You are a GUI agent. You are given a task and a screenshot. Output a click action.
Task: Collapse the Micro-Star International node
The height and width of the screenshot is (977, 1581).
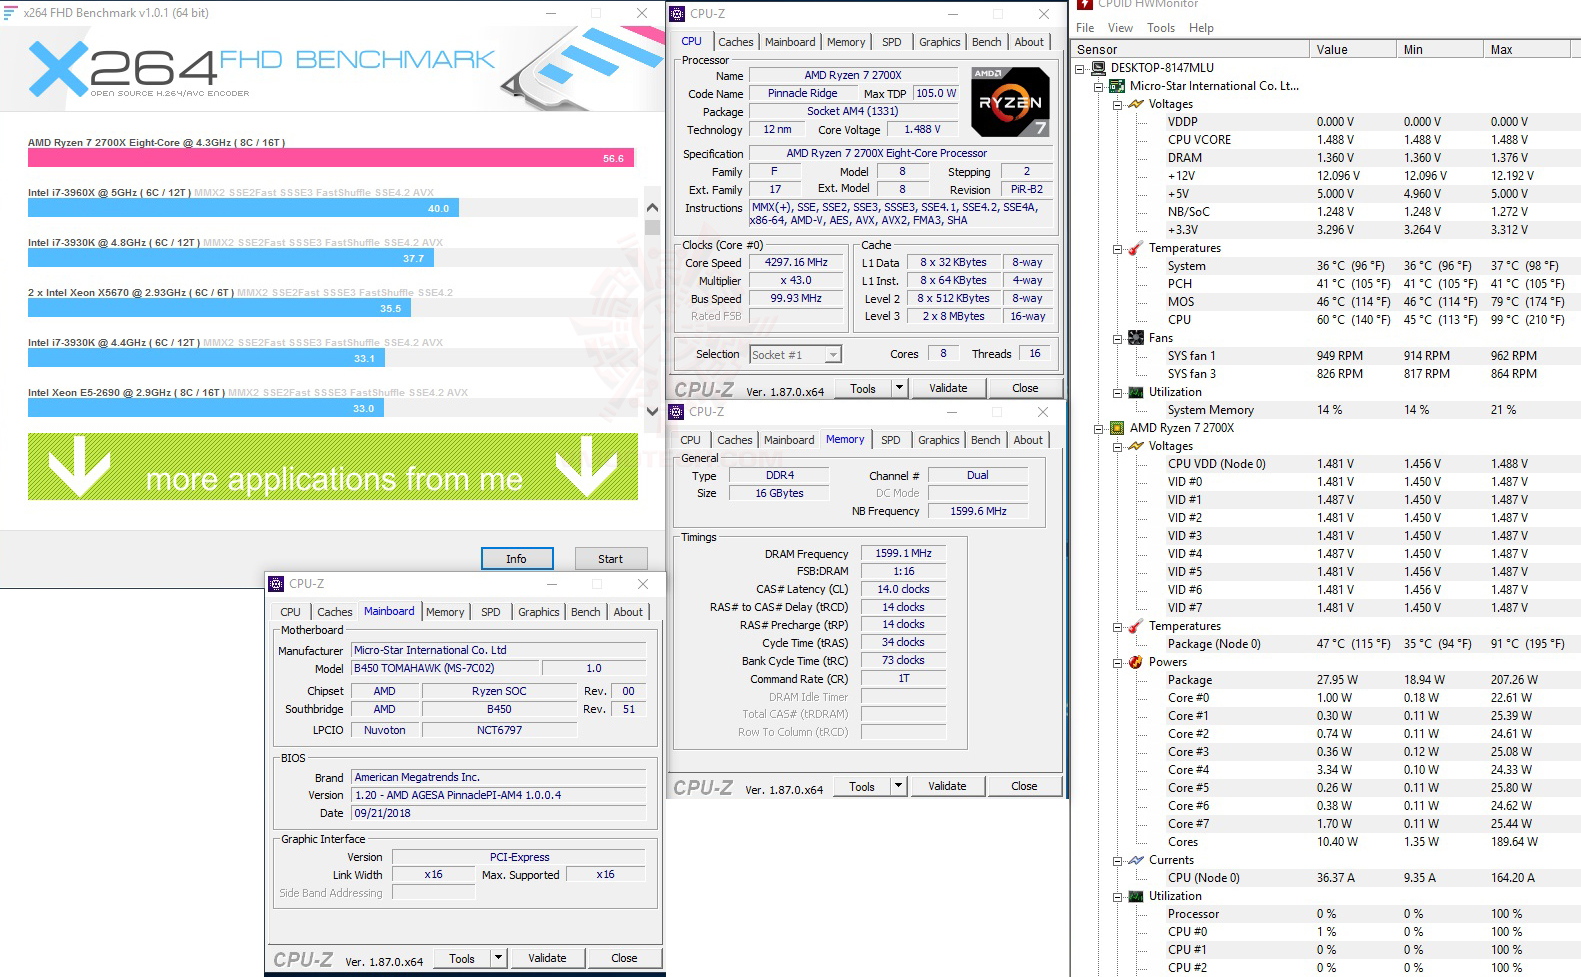click(x=1099, y=87)
